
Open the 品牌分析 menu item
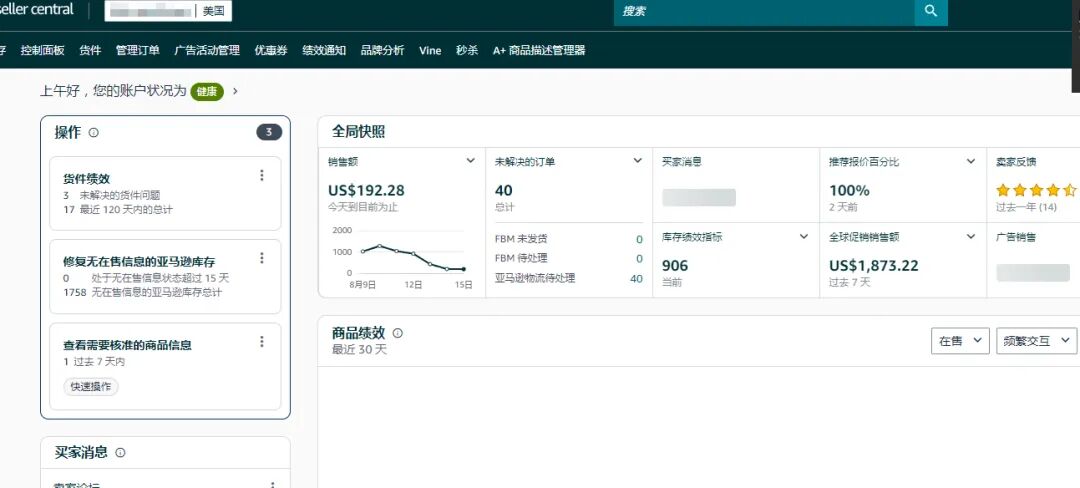[382, 50]
